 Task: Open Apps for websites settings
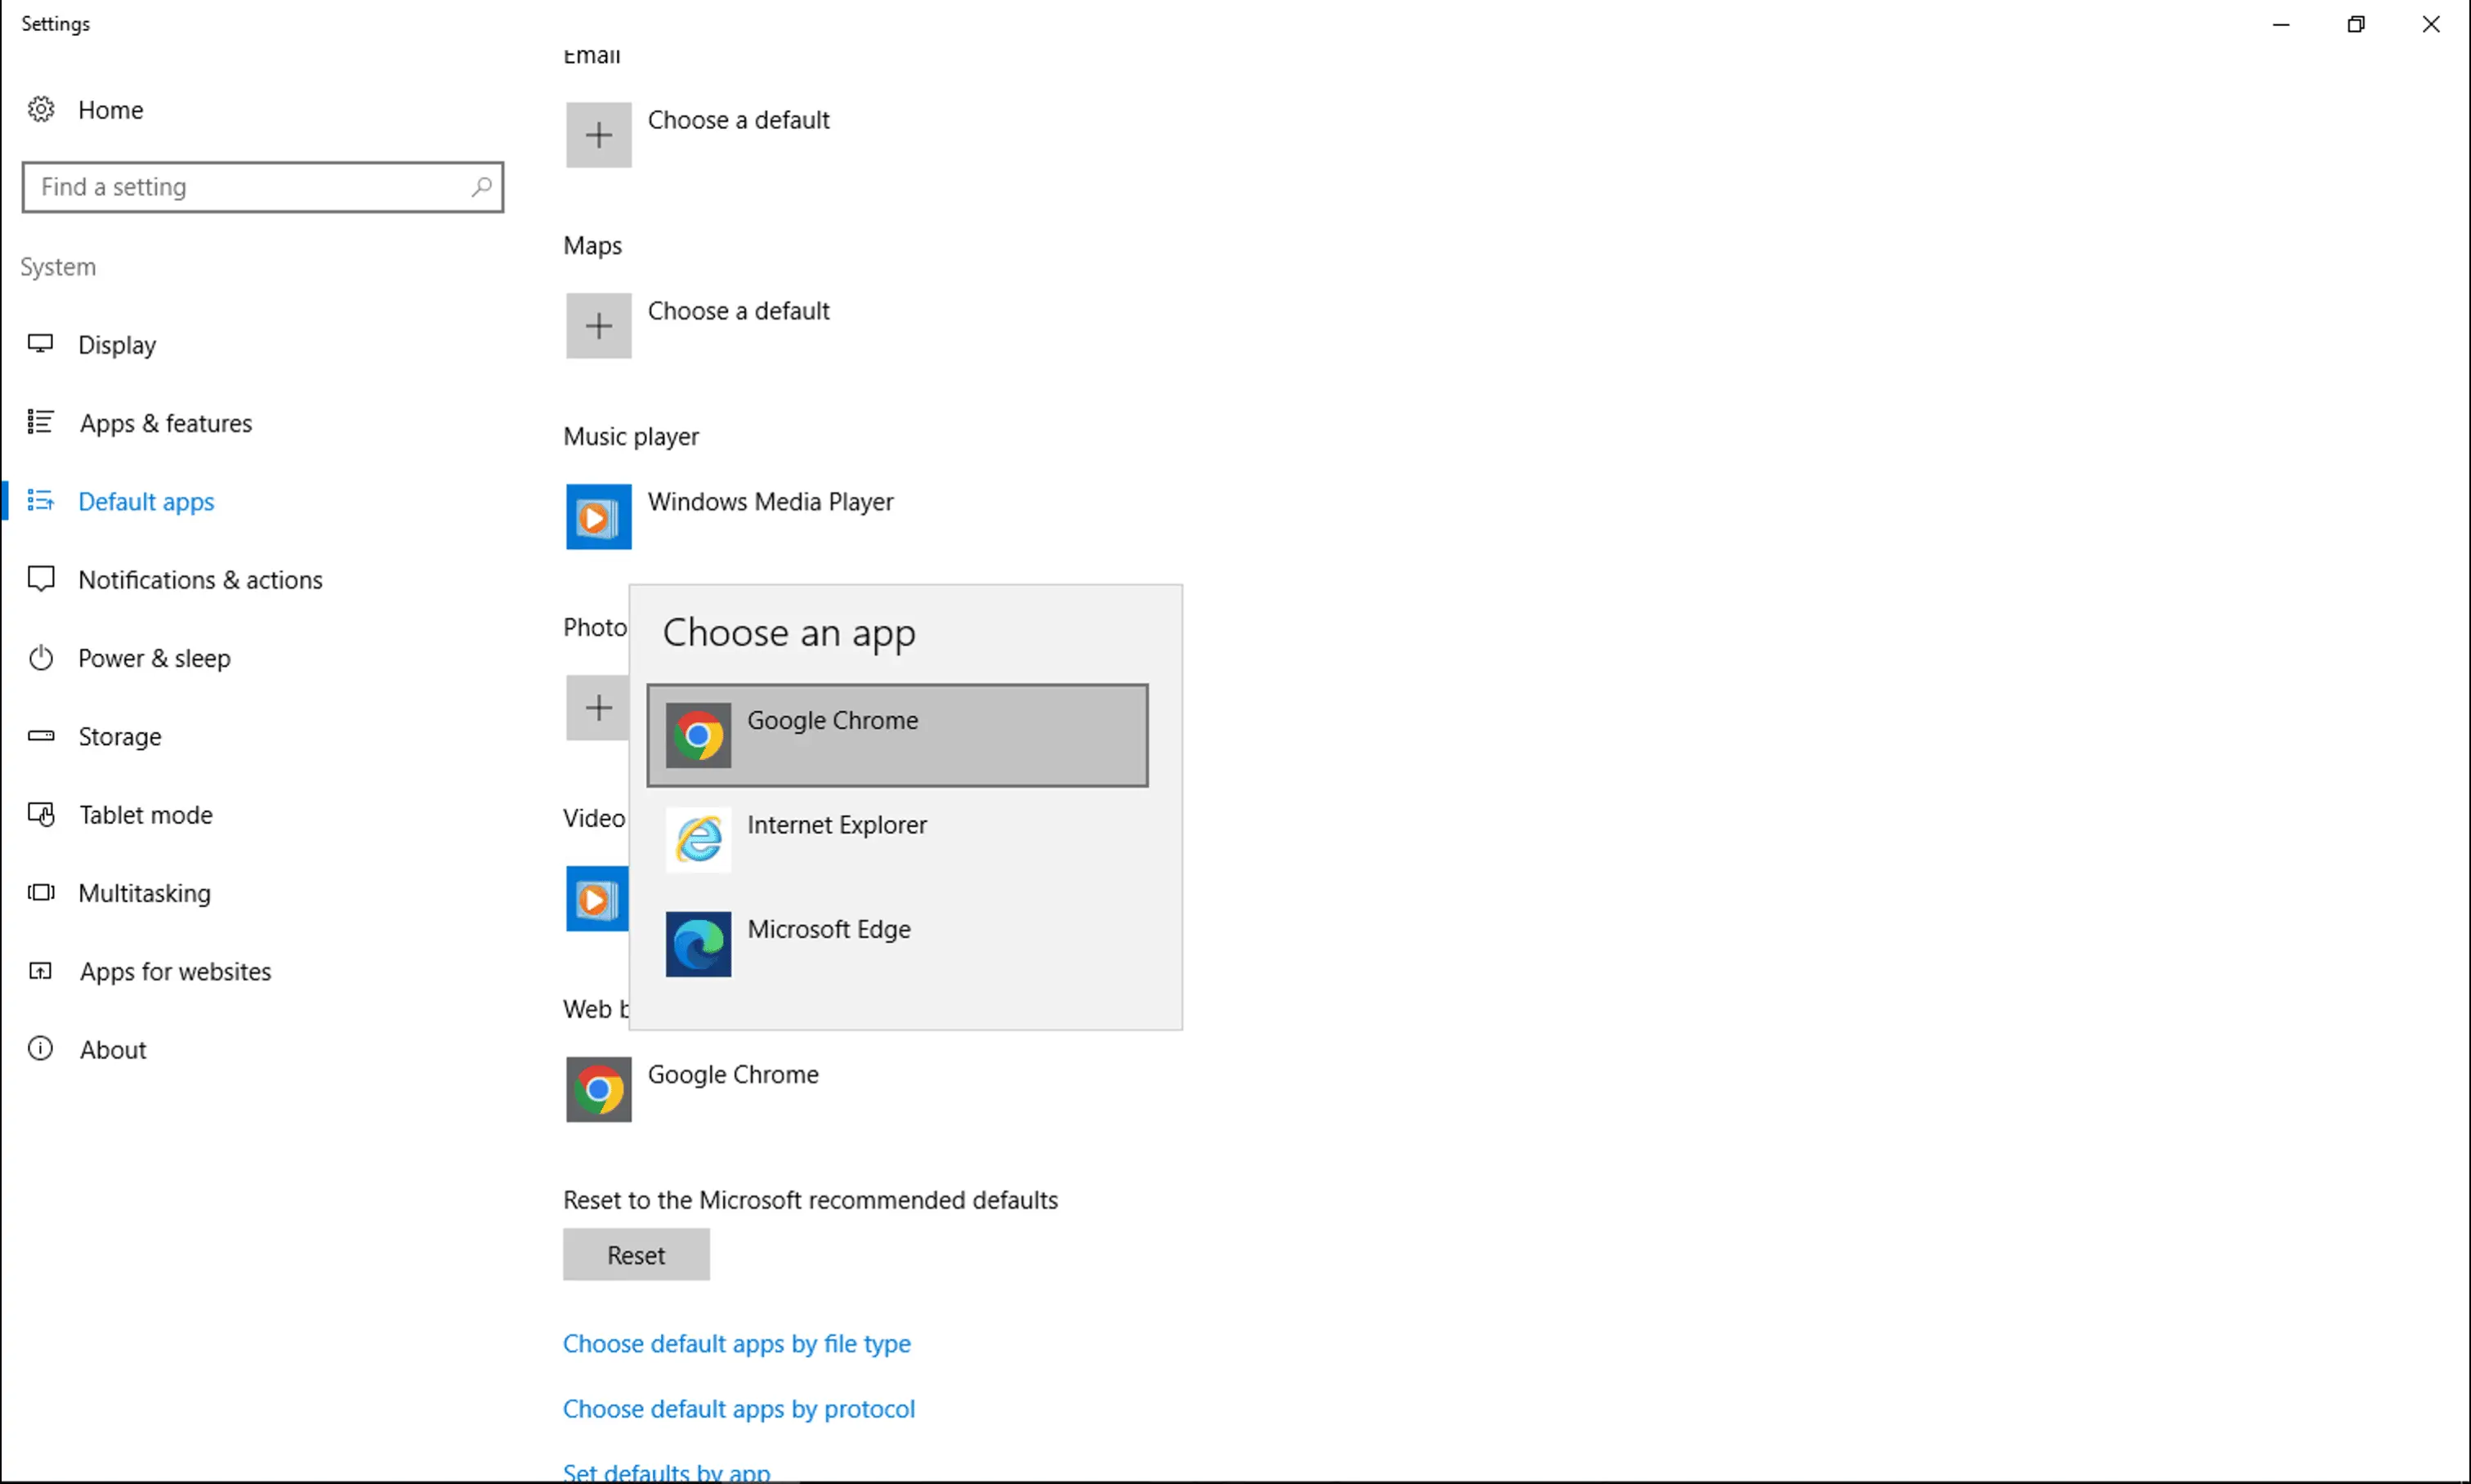coord(175,971)
